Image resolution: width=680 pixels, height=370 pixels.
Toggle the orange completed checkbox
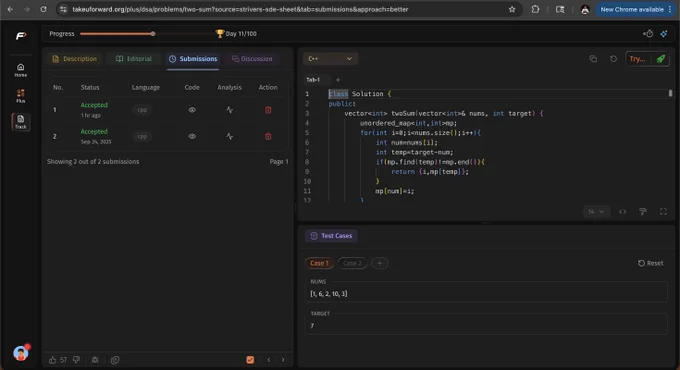250,360
